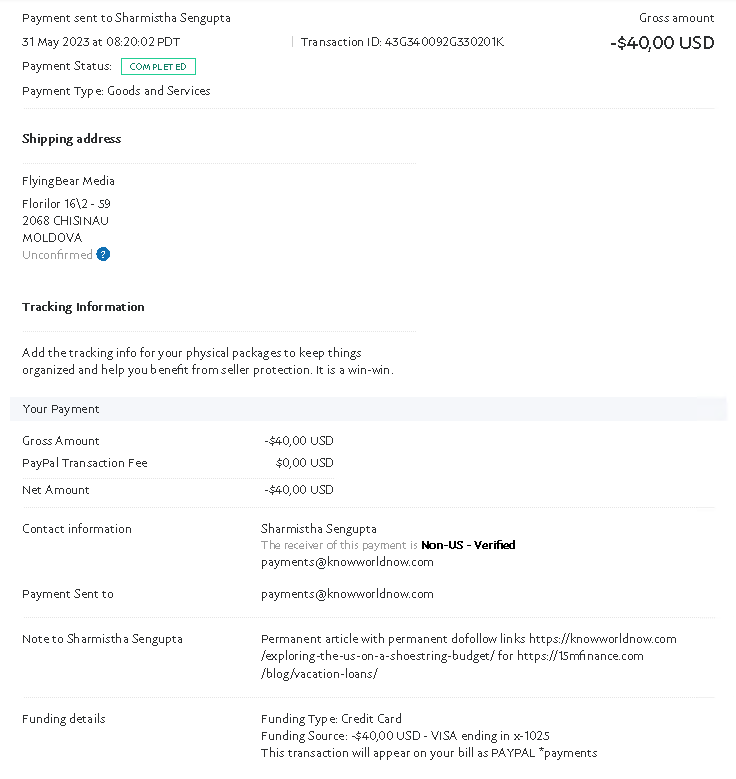The width and height of the screenshot is (736, 779).
Task: Click the recipient name Sharmistha Sengupta in contact info
Action: click(319, 529)
